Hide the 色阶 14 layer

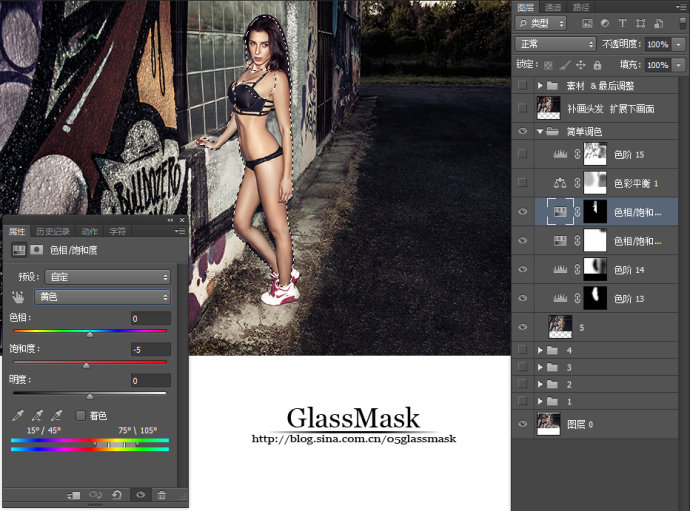point(522,269)
